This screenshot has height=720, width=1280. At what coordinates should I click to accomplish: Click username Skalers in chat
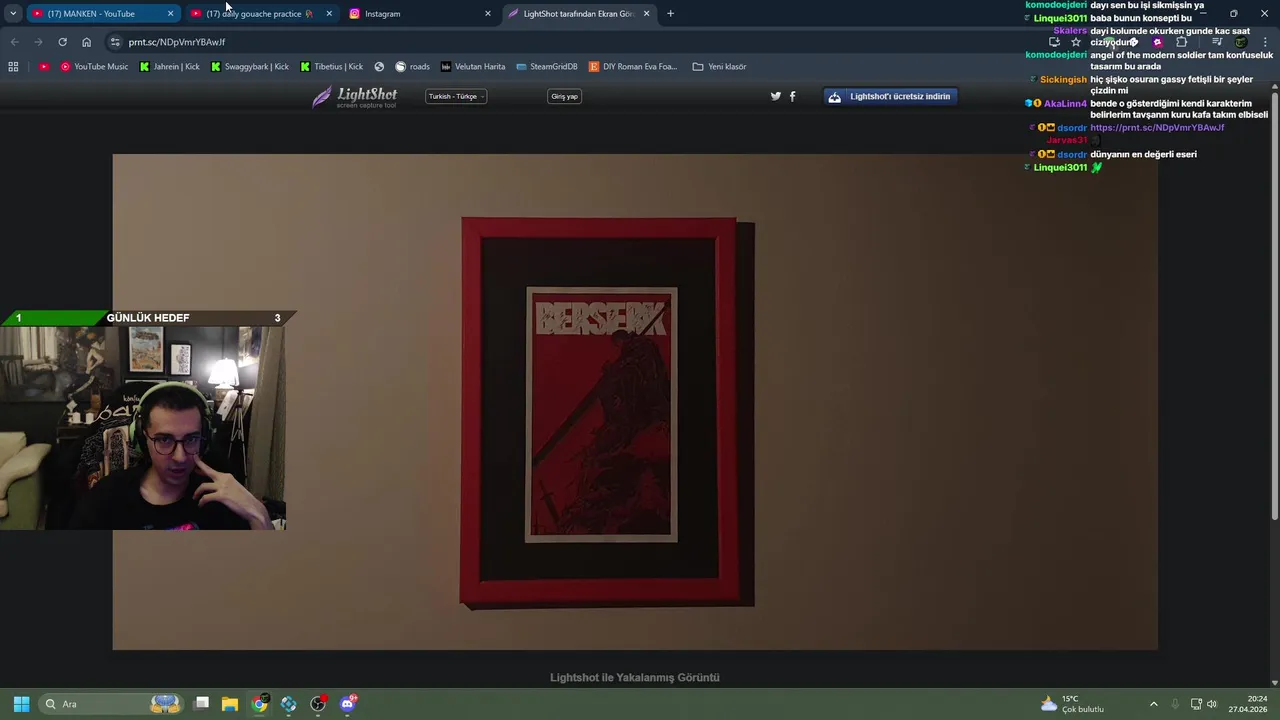[x=1070, y=31]
